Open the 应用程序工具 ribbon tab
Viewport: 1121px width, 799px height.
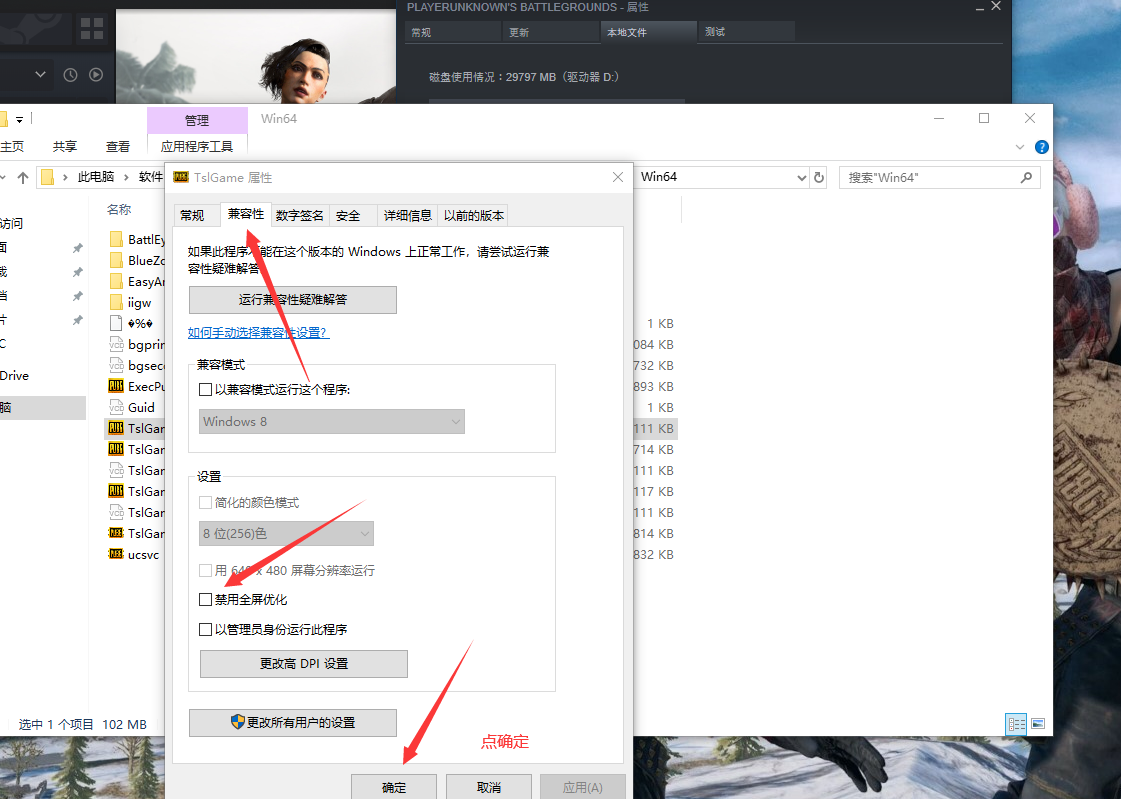[x=197, y=147]
